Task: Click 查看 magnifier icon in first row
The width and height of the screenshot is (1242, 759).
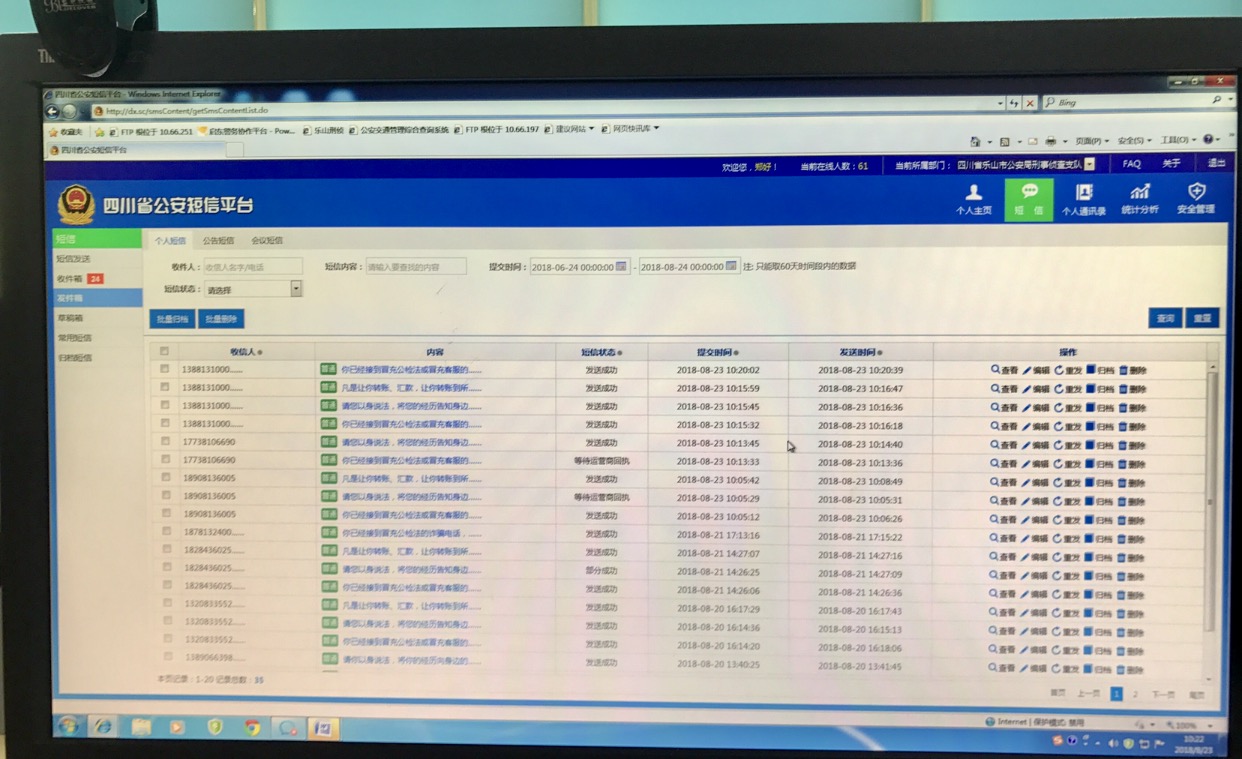Action: coord(995,370)
